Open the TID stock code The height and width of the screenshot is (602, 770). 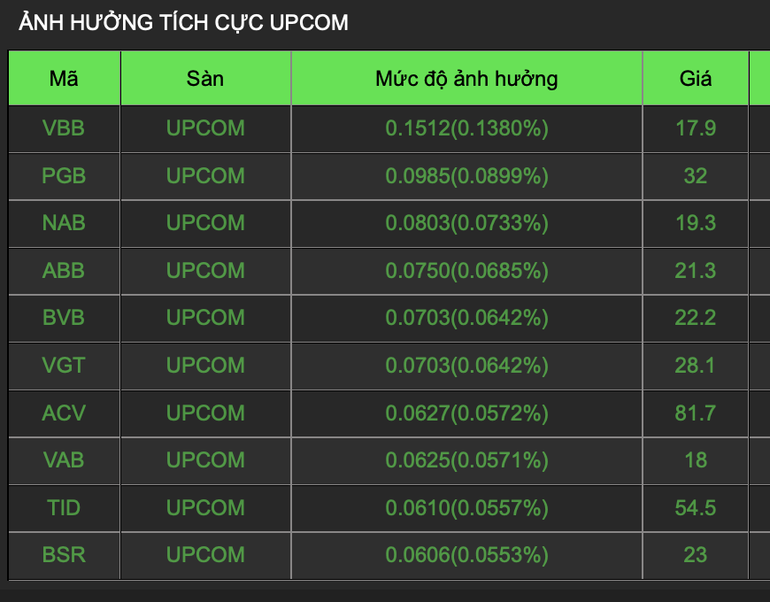tap(64, 508)
